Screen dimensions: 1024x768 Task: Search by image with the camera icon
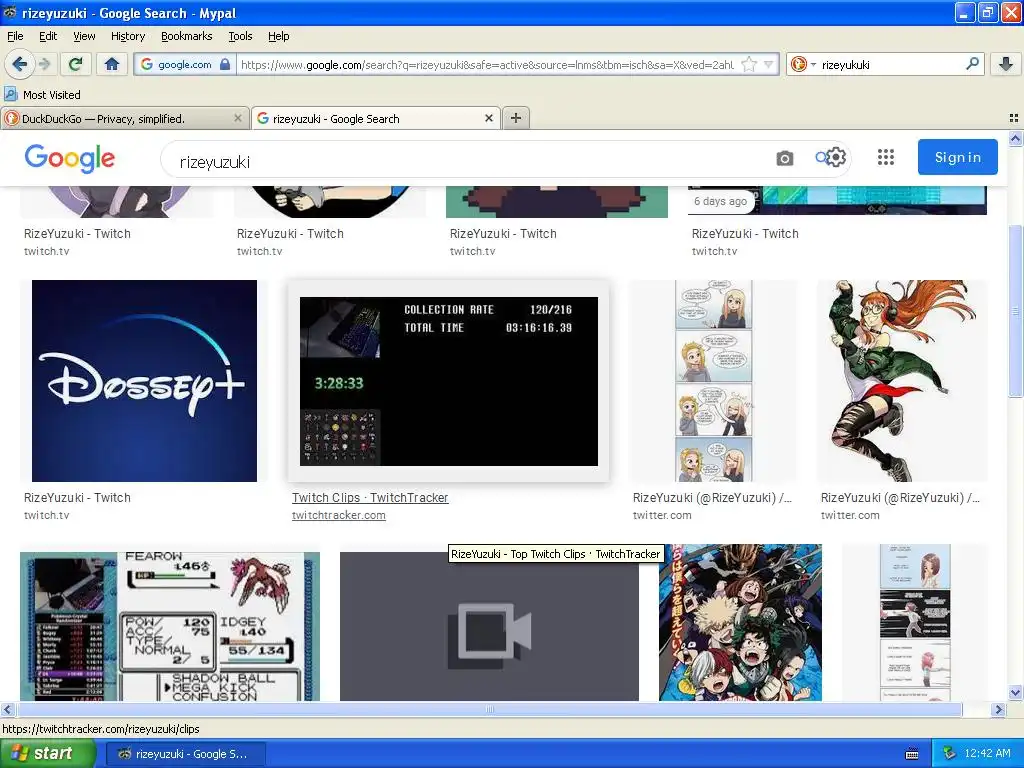pos(784,158)
